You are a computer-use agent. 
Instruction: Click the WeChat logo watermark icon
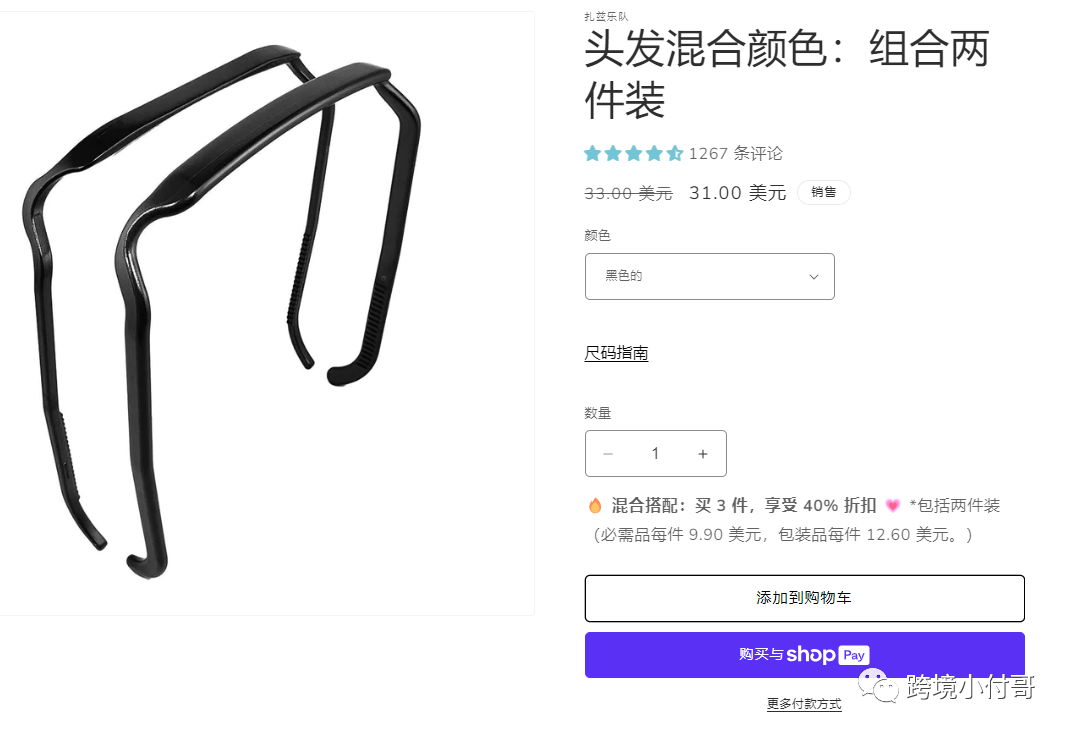coord(878,684)
